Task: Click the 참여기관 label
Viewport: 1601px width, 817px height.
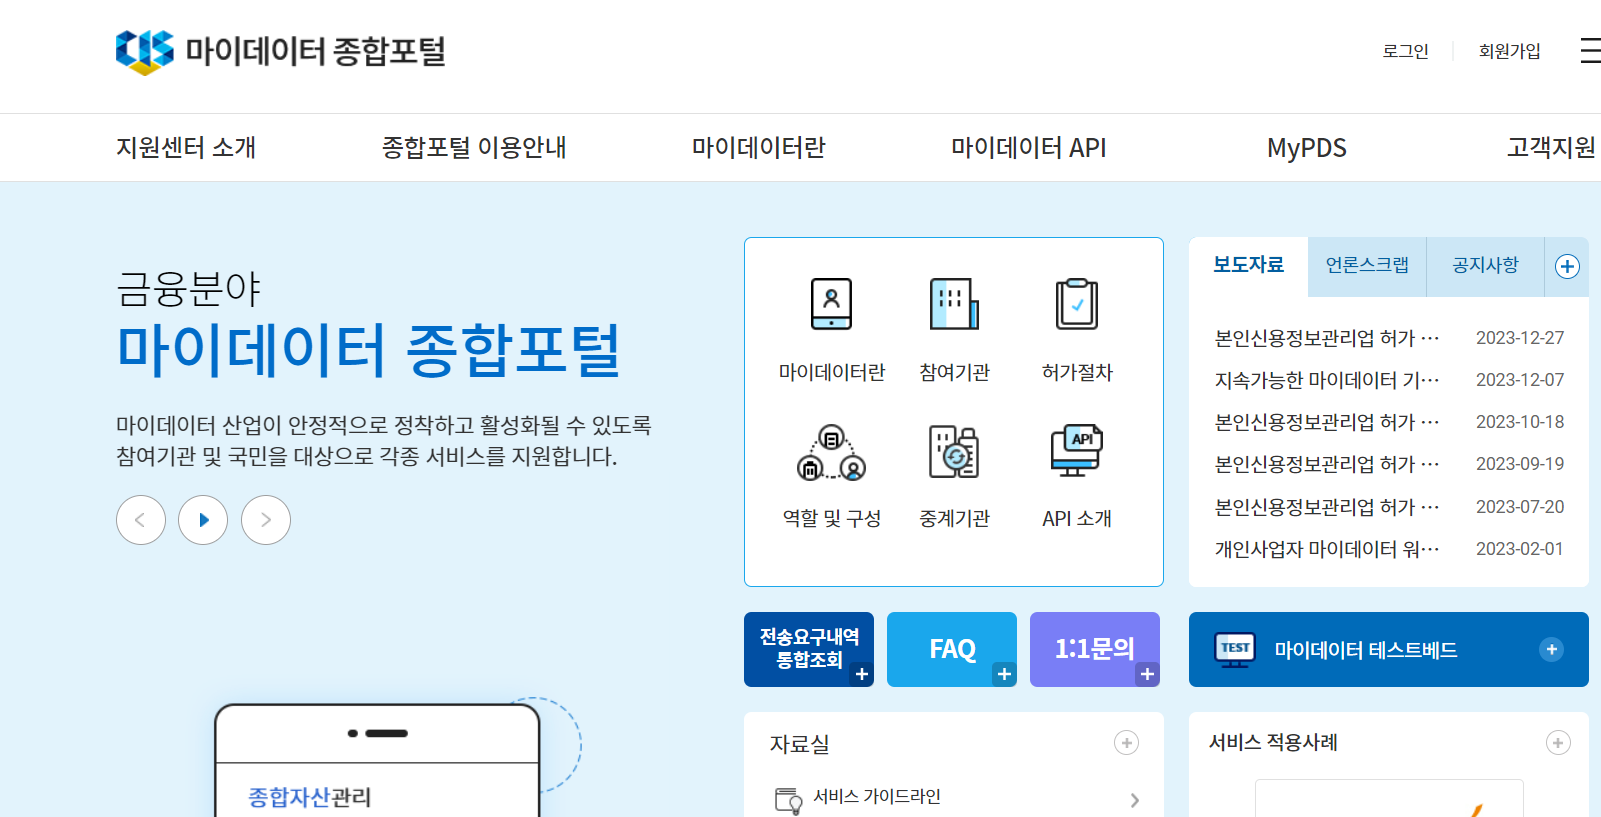Action: [x=954, y=372]
